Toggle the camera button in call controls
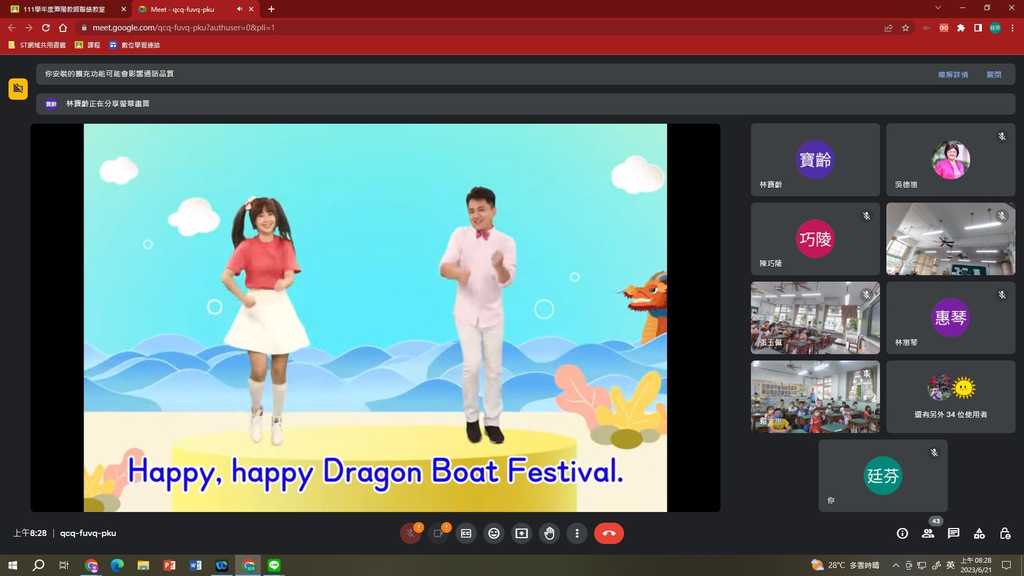This screenshot has width=1024, height=576. coord(439,534)
